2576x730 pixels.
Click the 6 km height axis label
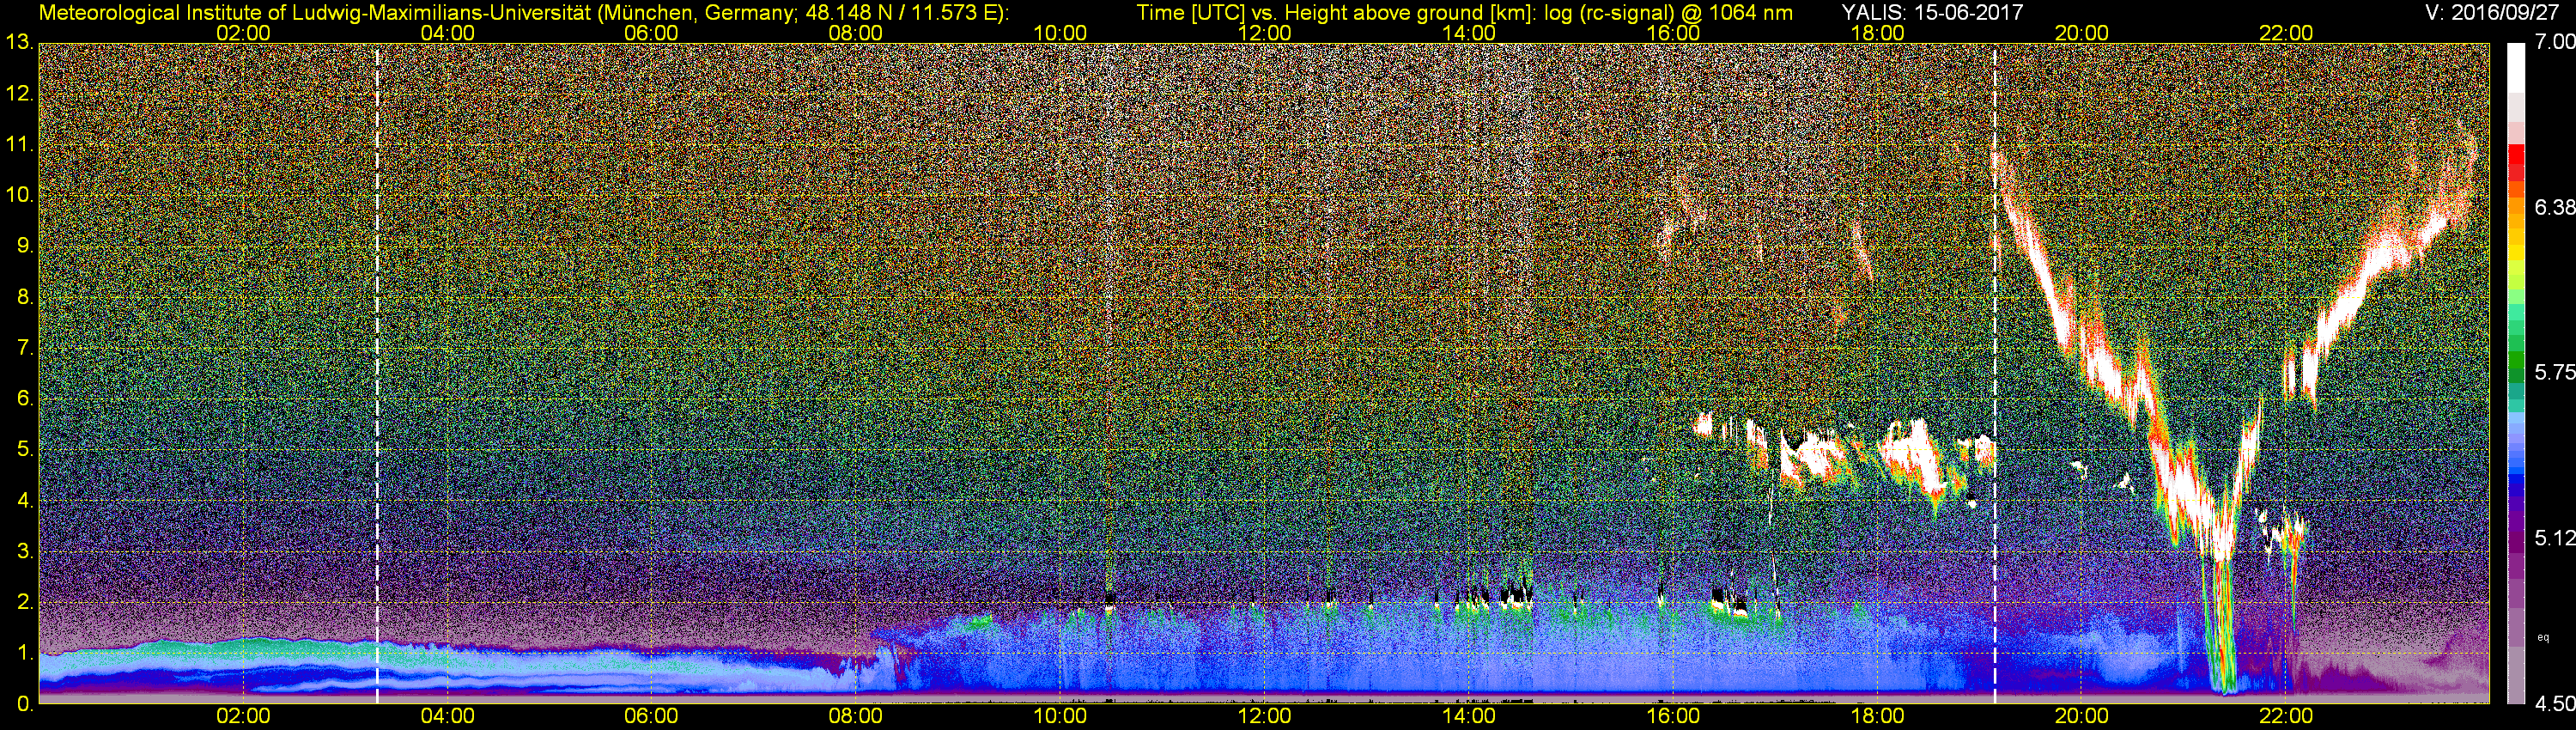pyautogui.click(x=25, y=399)
